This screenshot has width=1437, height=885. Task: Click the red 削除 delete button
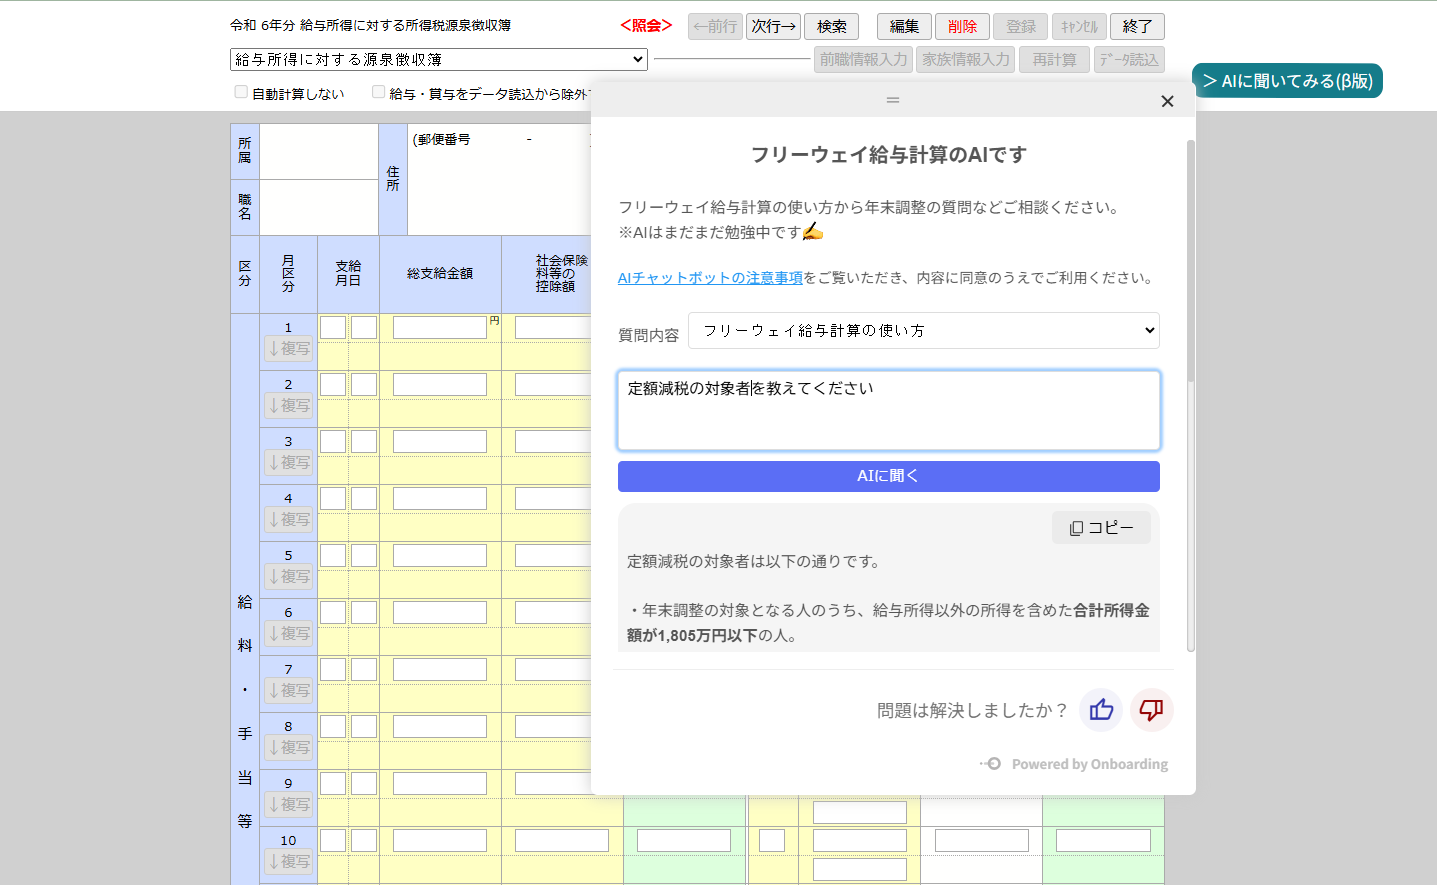coord(963,27)
